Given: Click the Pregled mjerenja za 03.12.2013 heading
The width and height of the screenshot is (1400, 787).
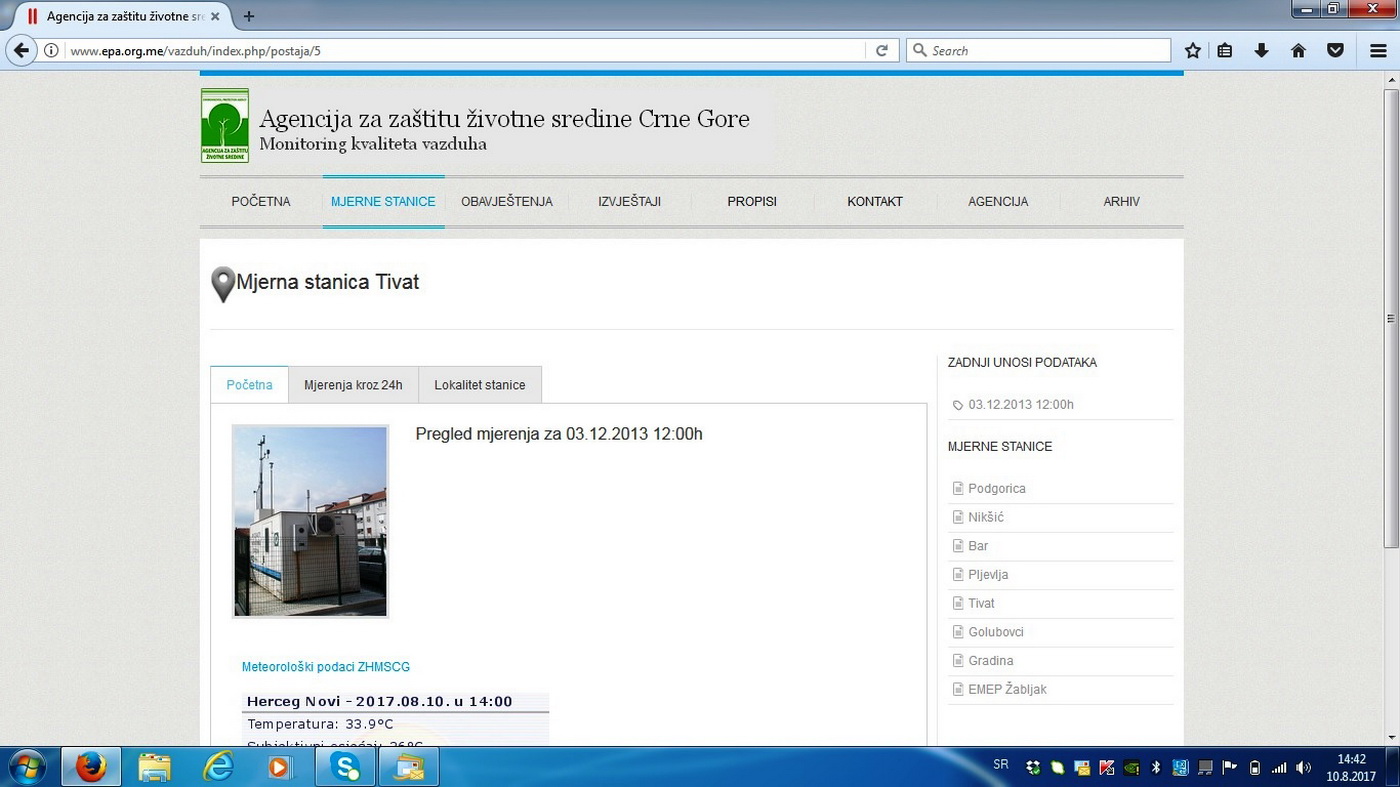Looking at the screenshot, I should (559, 434).
